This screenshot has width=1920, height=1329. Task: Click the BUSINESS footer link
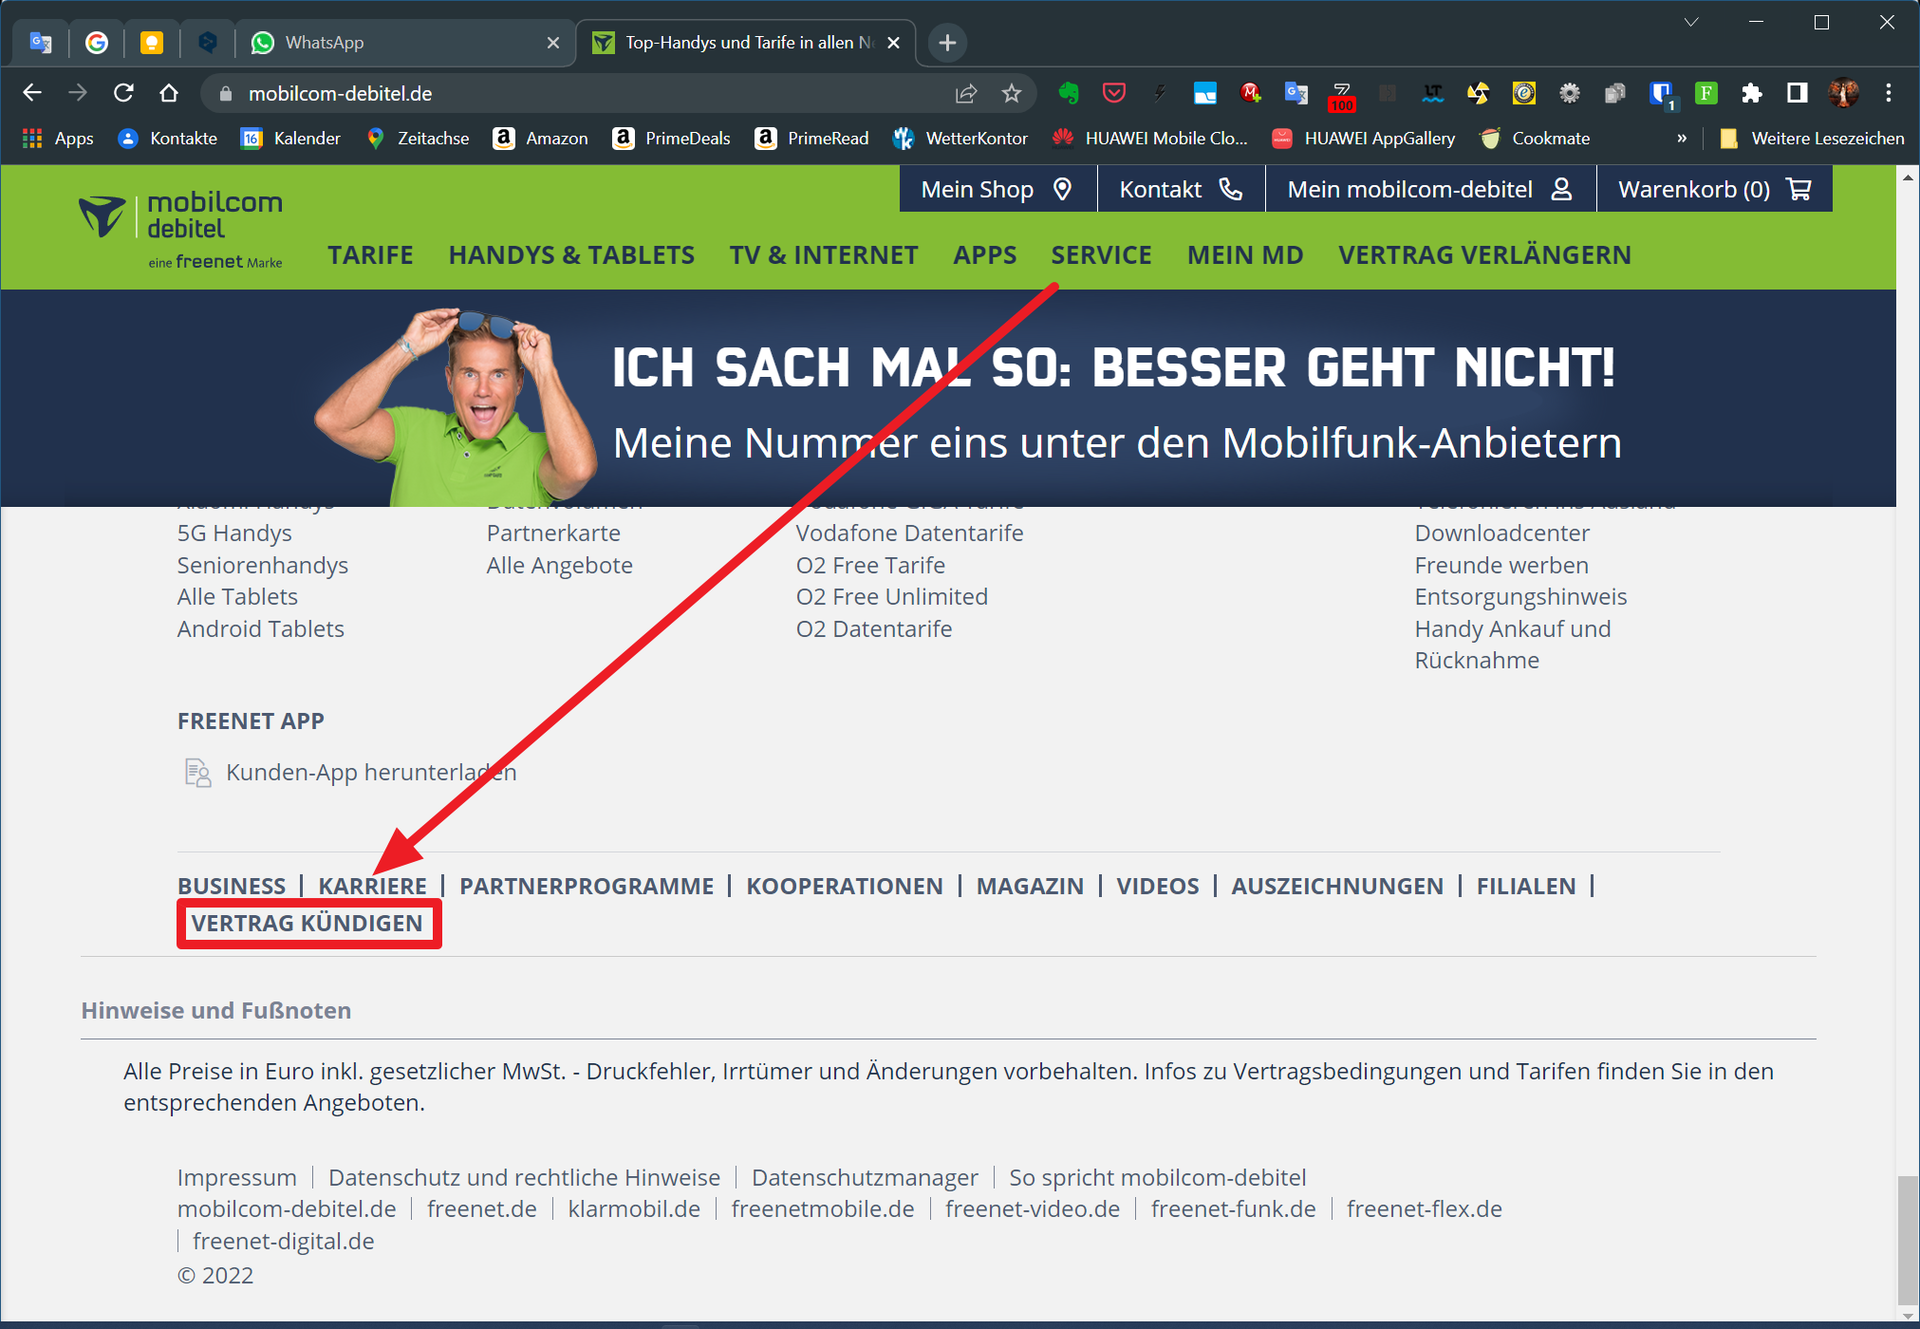[231, 886]
